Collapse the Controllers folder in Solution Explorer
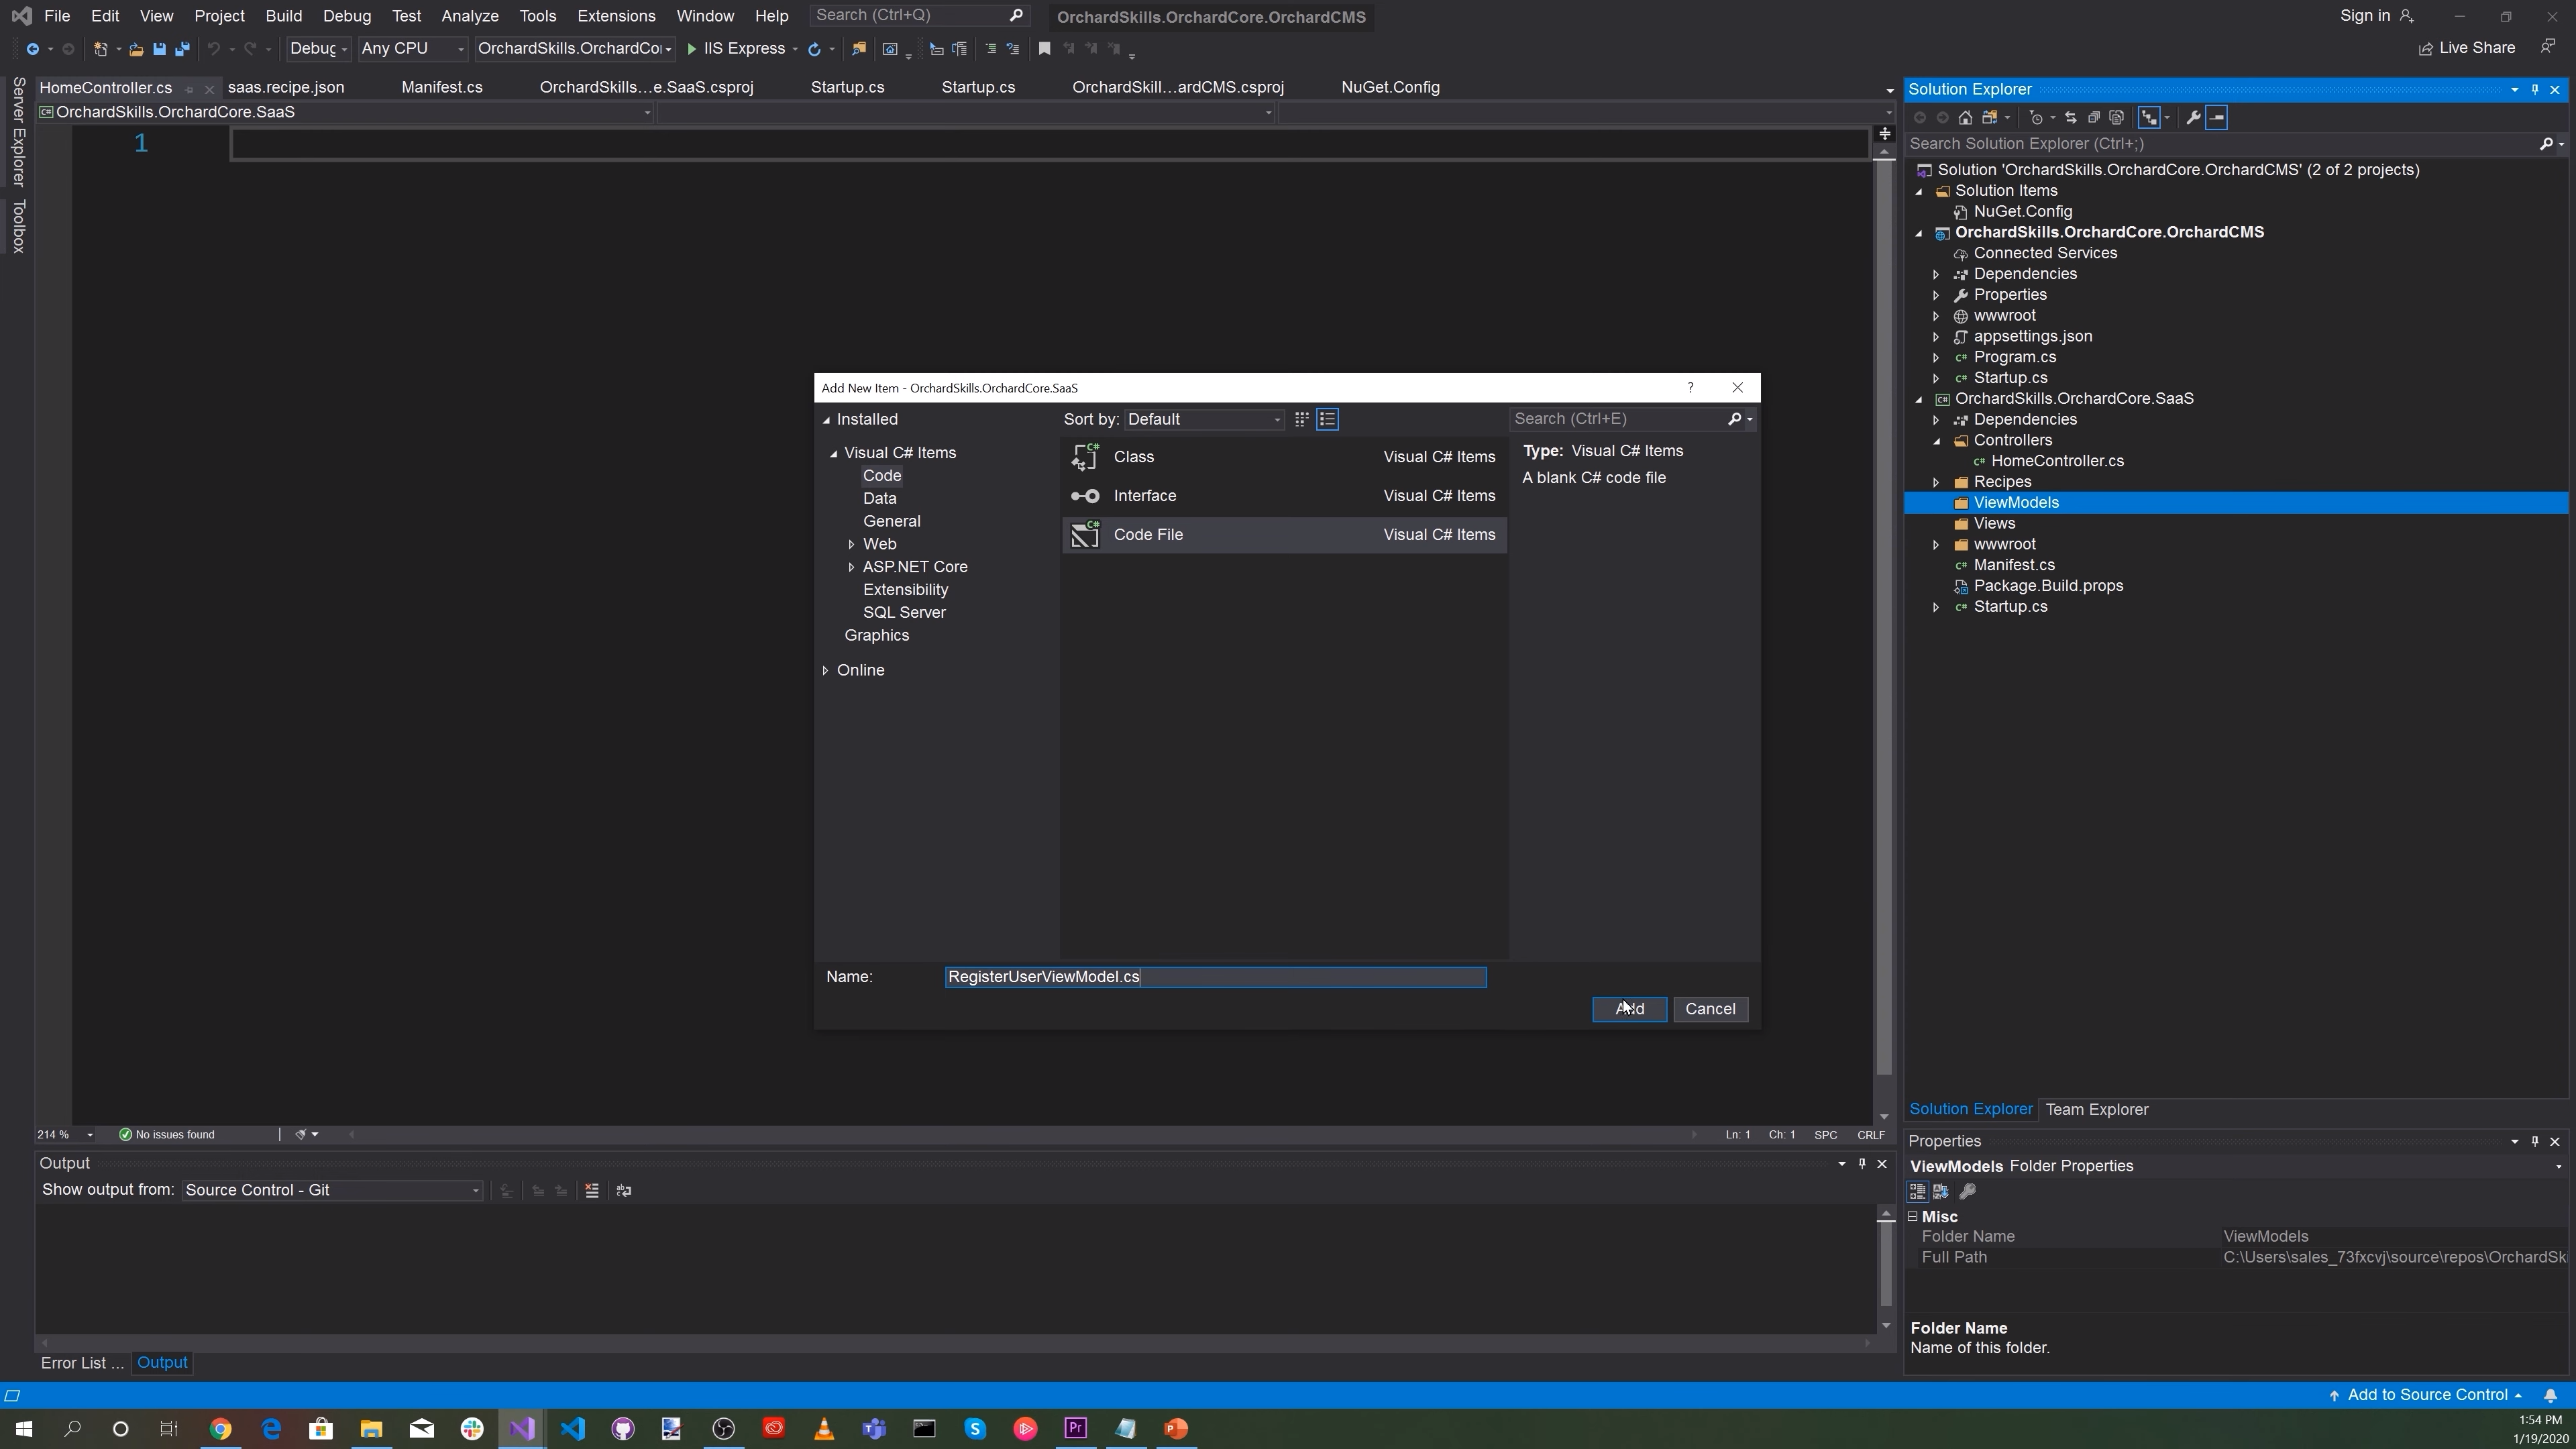The height and width of the screenshot is (1449, 2576). point(1936,440)
